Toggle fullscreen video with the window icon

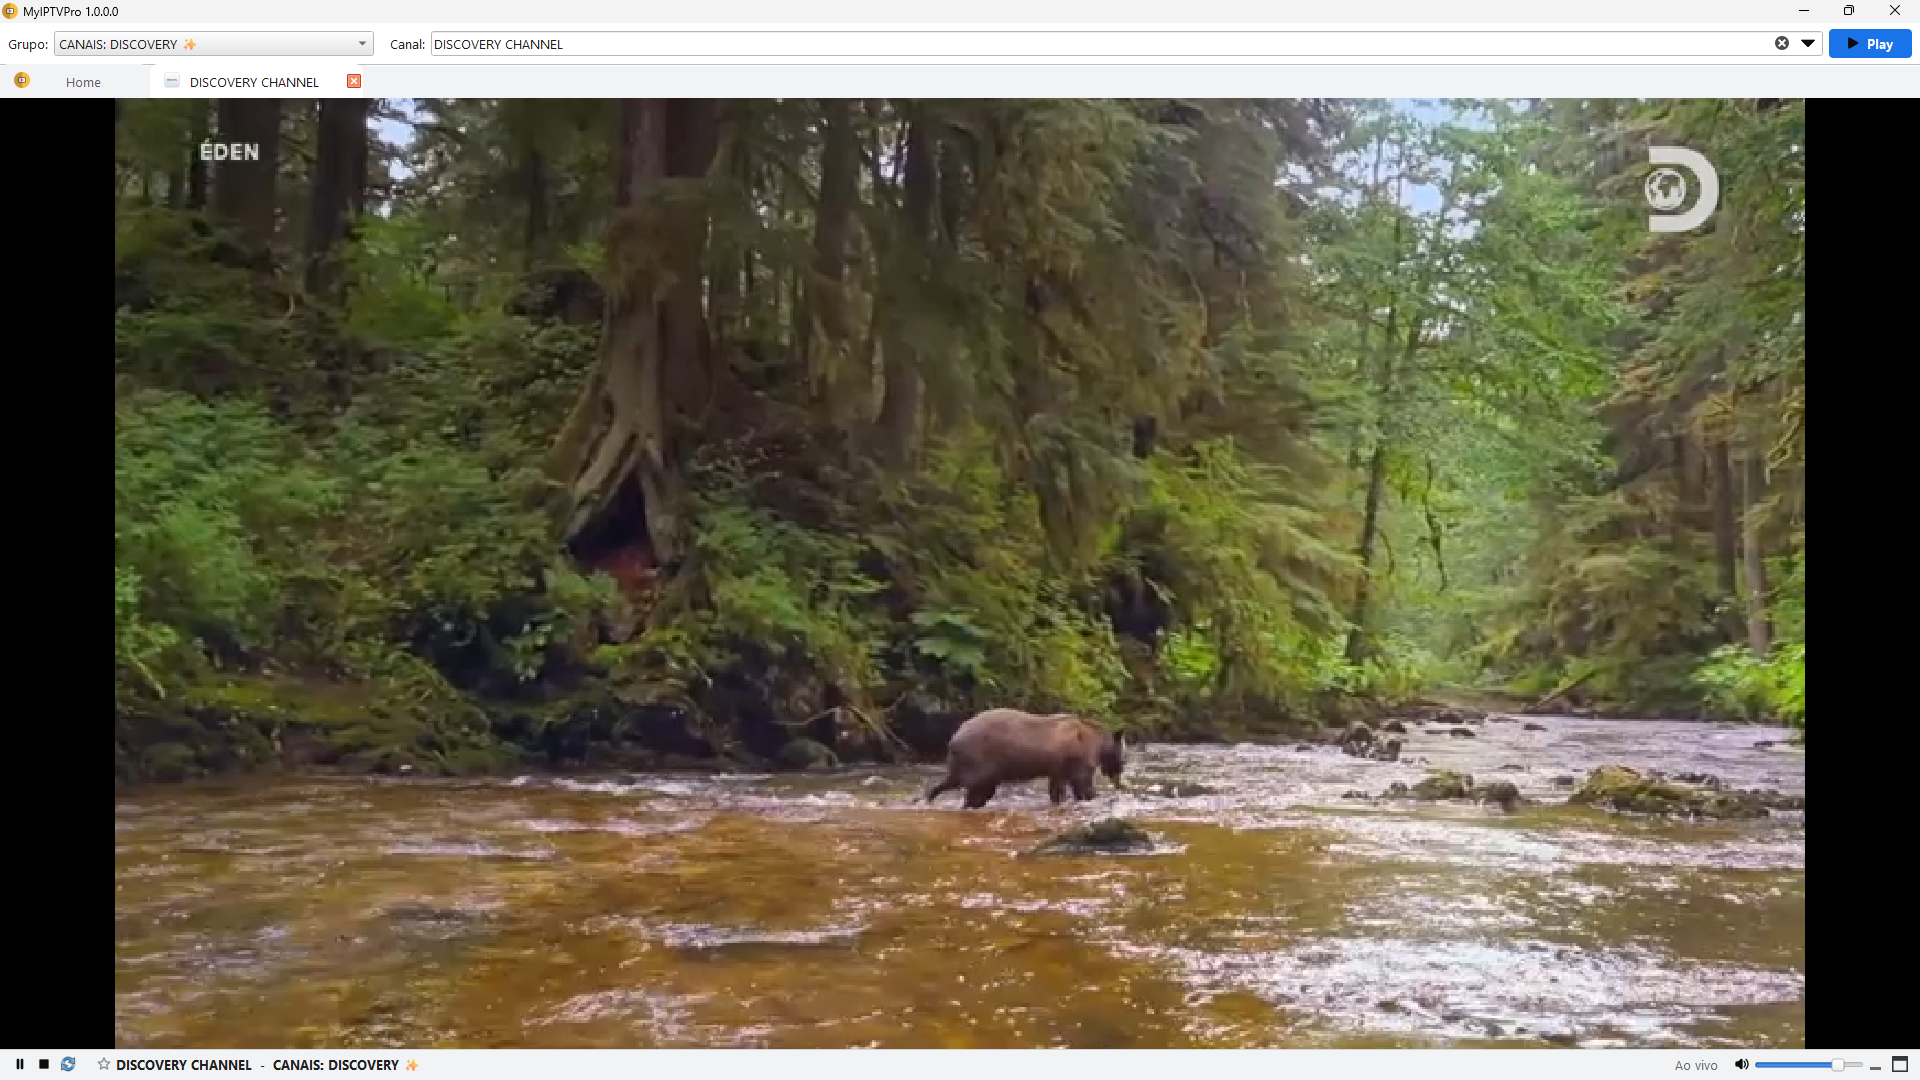(x=1900, y=1064)
